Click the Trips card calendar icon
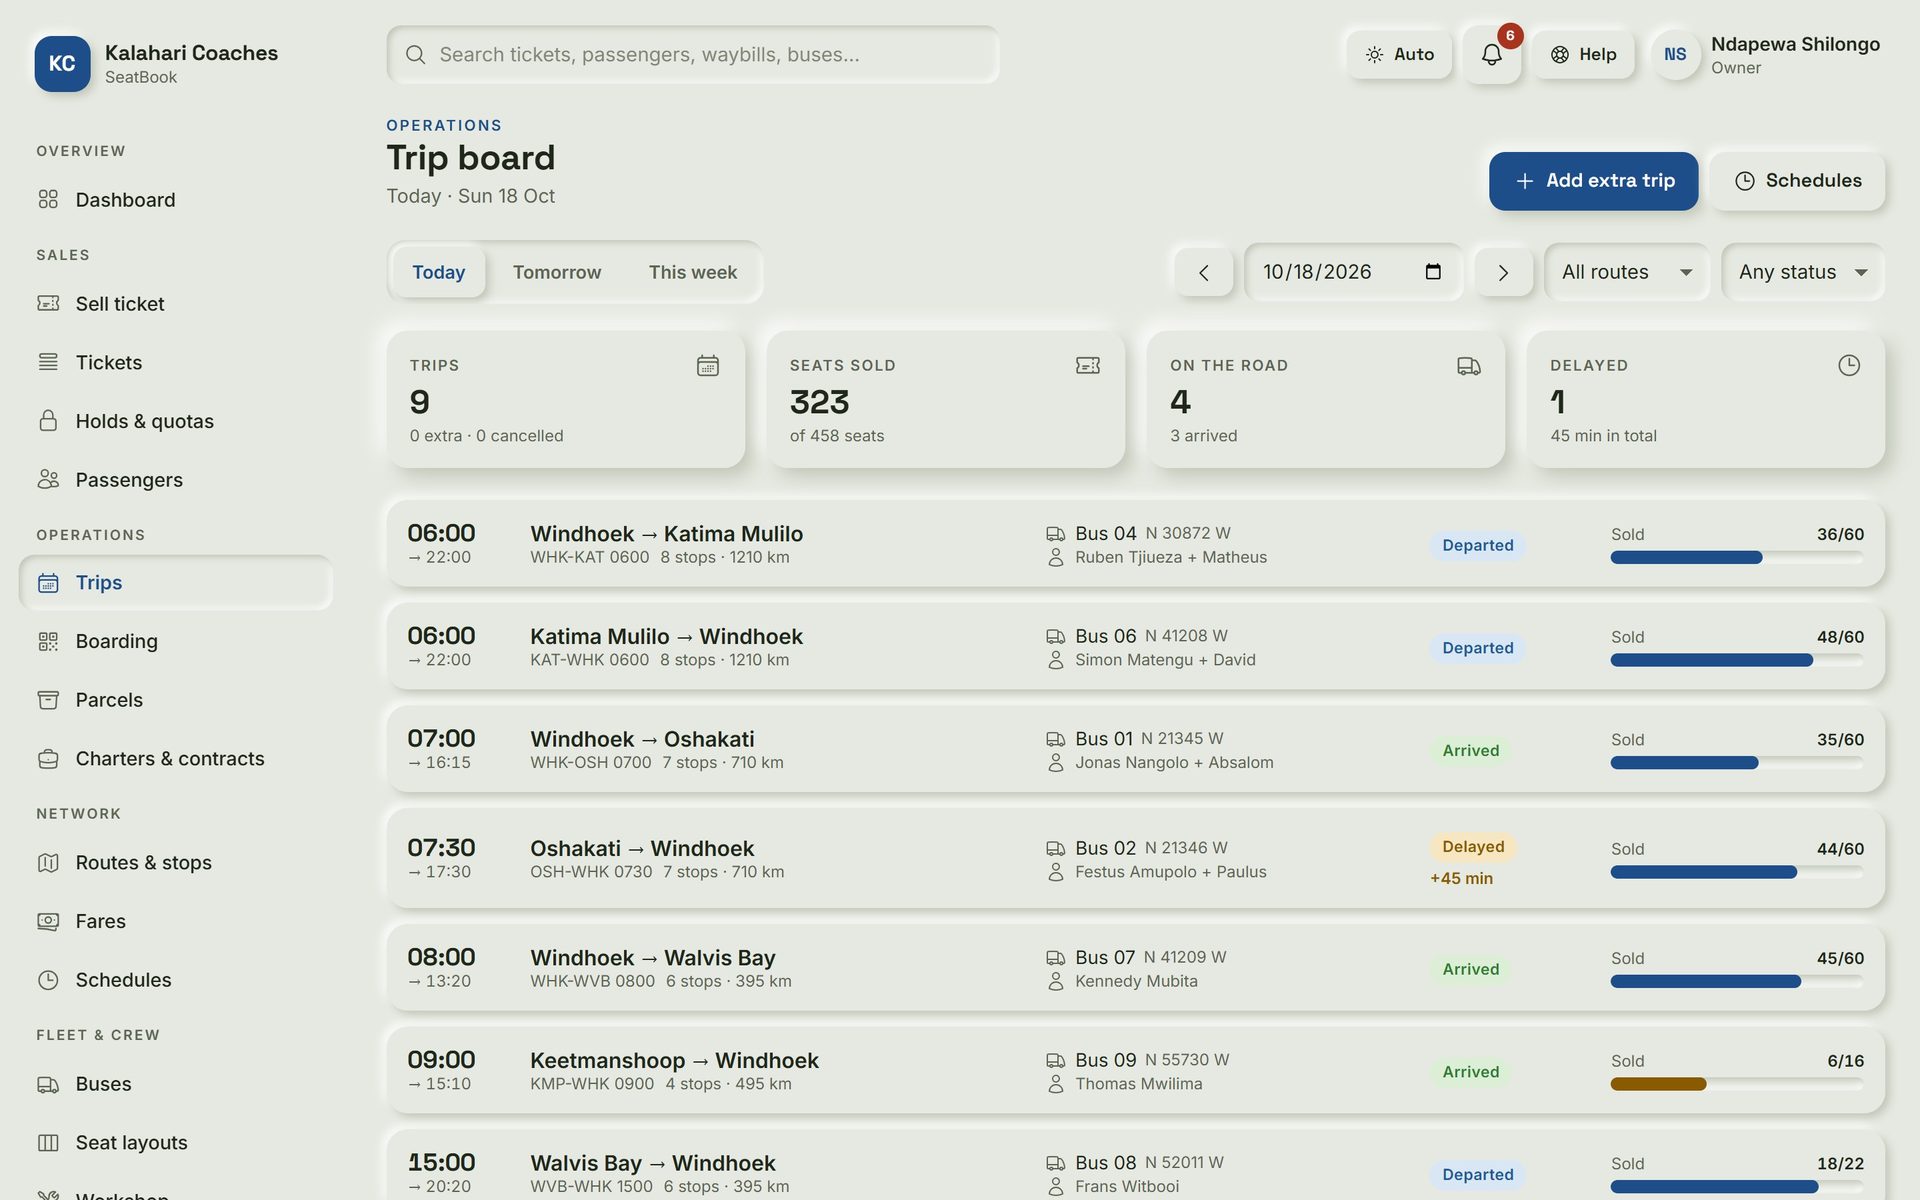 pos(708,366)
